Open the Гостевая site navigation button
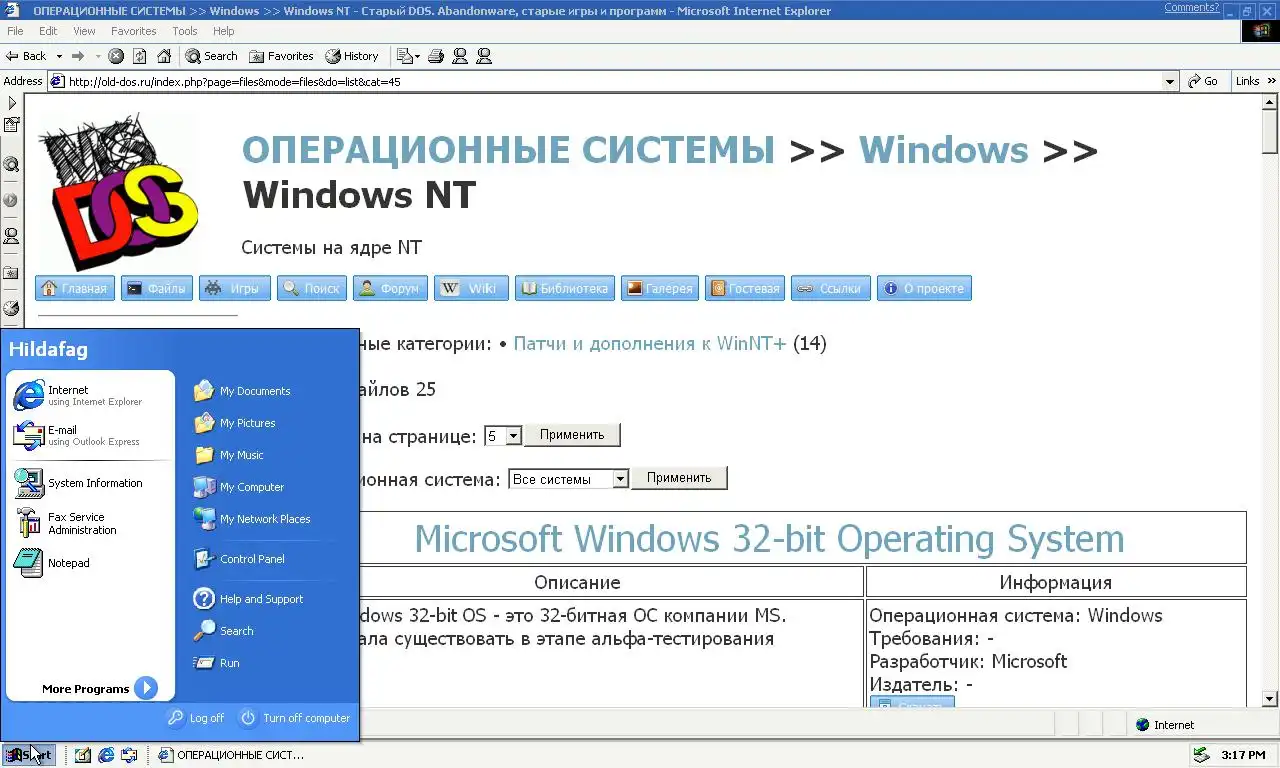Screen dimensions: 1280x768 [745, 288]
